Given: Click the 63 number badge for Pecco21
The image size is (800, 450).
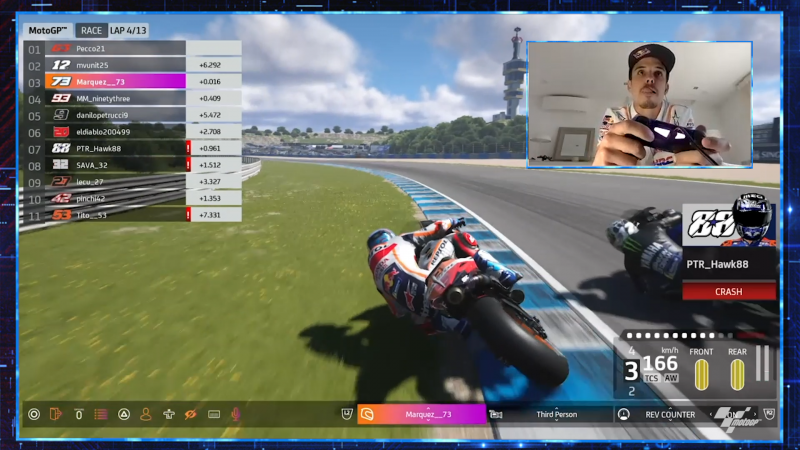Looking at the screenshot, I should (x=61, y=48).
